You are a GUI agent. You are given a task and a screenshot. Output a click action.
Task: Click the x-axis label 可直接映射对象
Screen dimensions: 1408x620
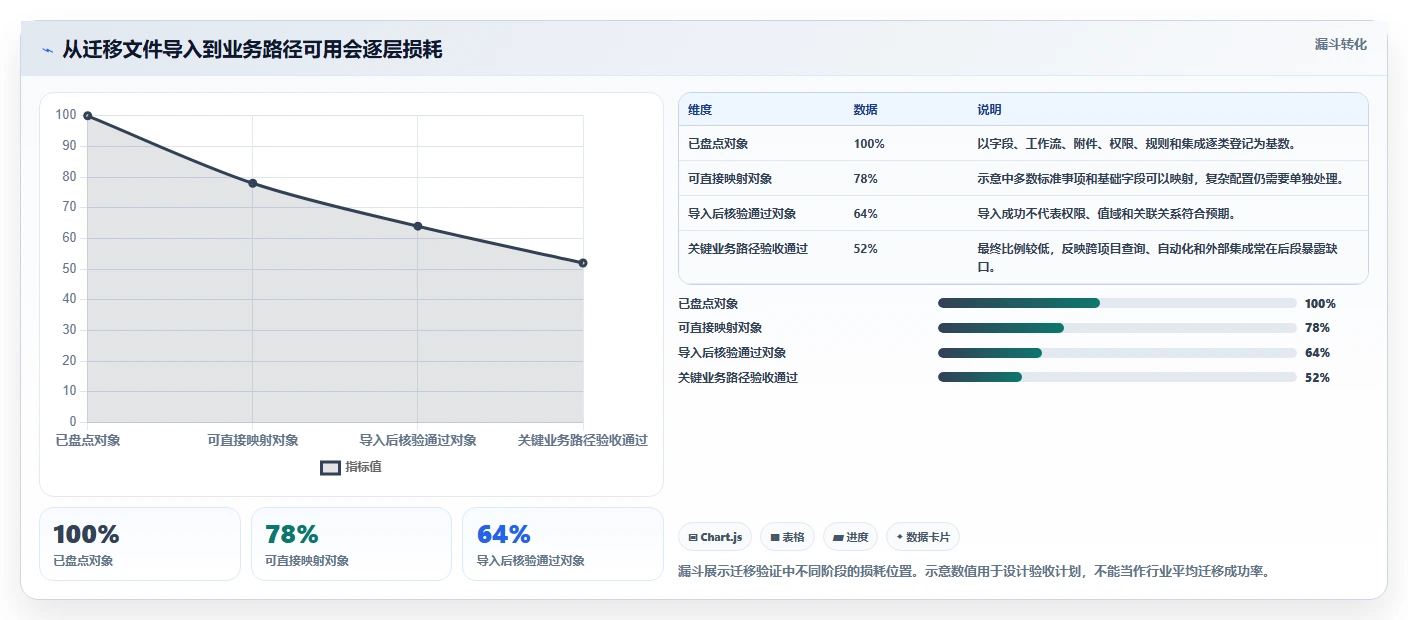253,440
